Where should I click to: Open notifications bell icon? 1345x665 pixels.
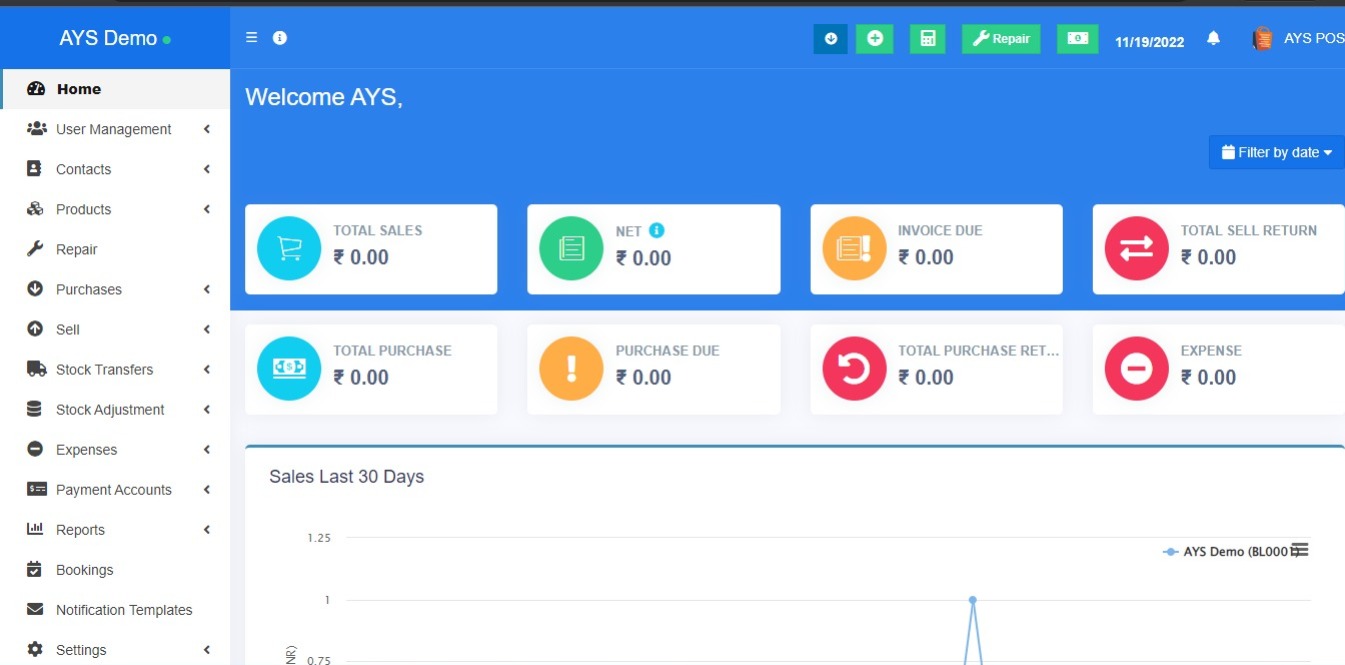[1213, 39]
